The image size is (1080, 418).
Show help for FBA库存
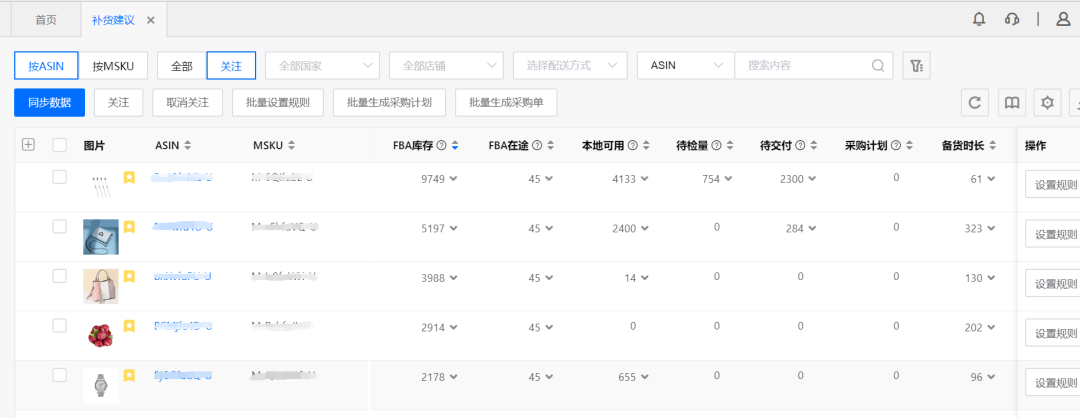point(442,145)
